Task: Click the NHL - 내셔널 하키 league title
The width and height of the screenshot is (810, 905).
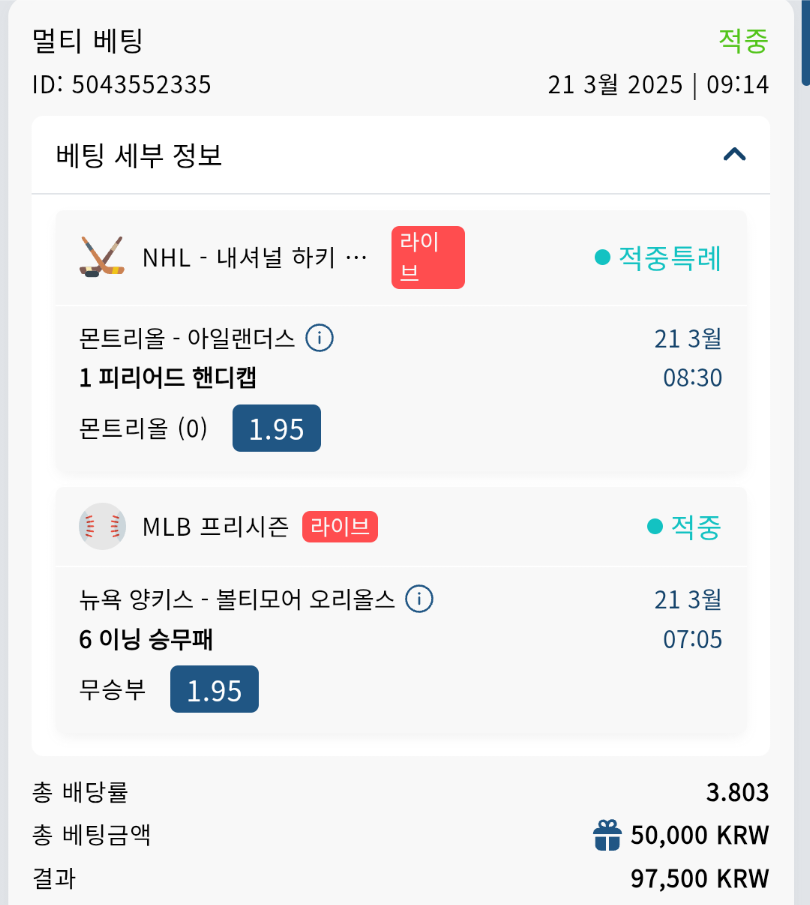Action: (x=255, y=258)
